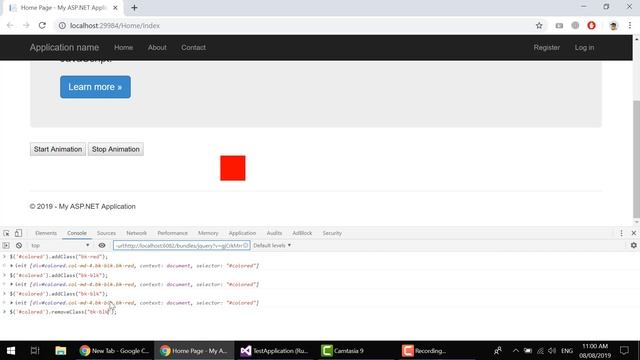Click the user profile avatar in Chrome toolbar
The height and width of the screenshot is (360, 640).
(x=613, y=25)
